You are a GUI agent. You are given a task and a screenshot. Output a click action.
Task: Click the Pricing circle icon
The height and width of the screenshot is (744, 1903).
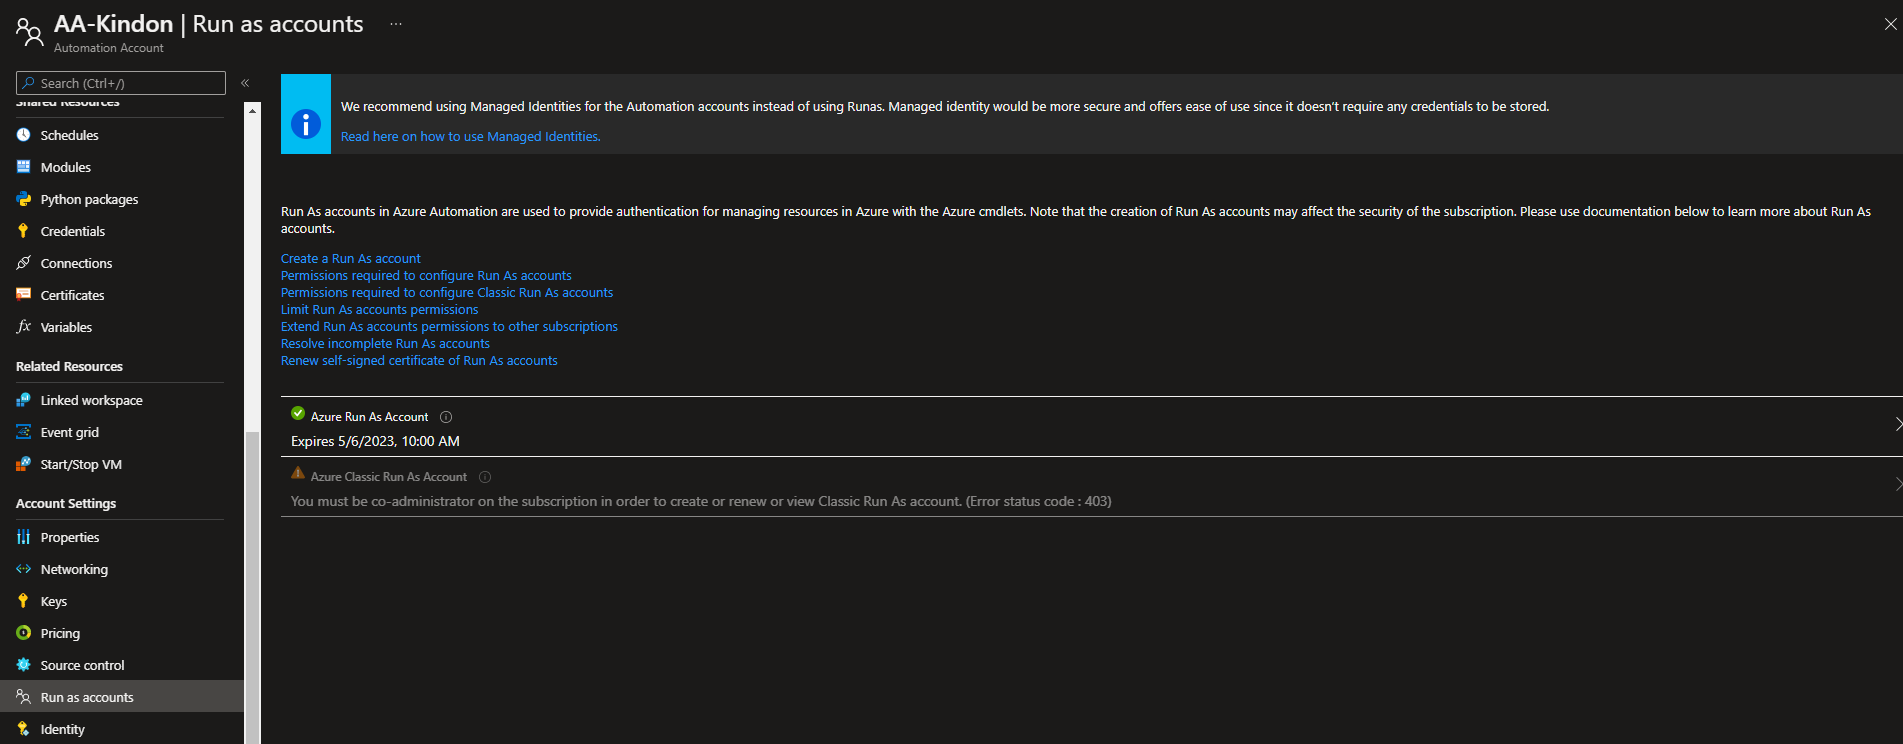[23, 633]
